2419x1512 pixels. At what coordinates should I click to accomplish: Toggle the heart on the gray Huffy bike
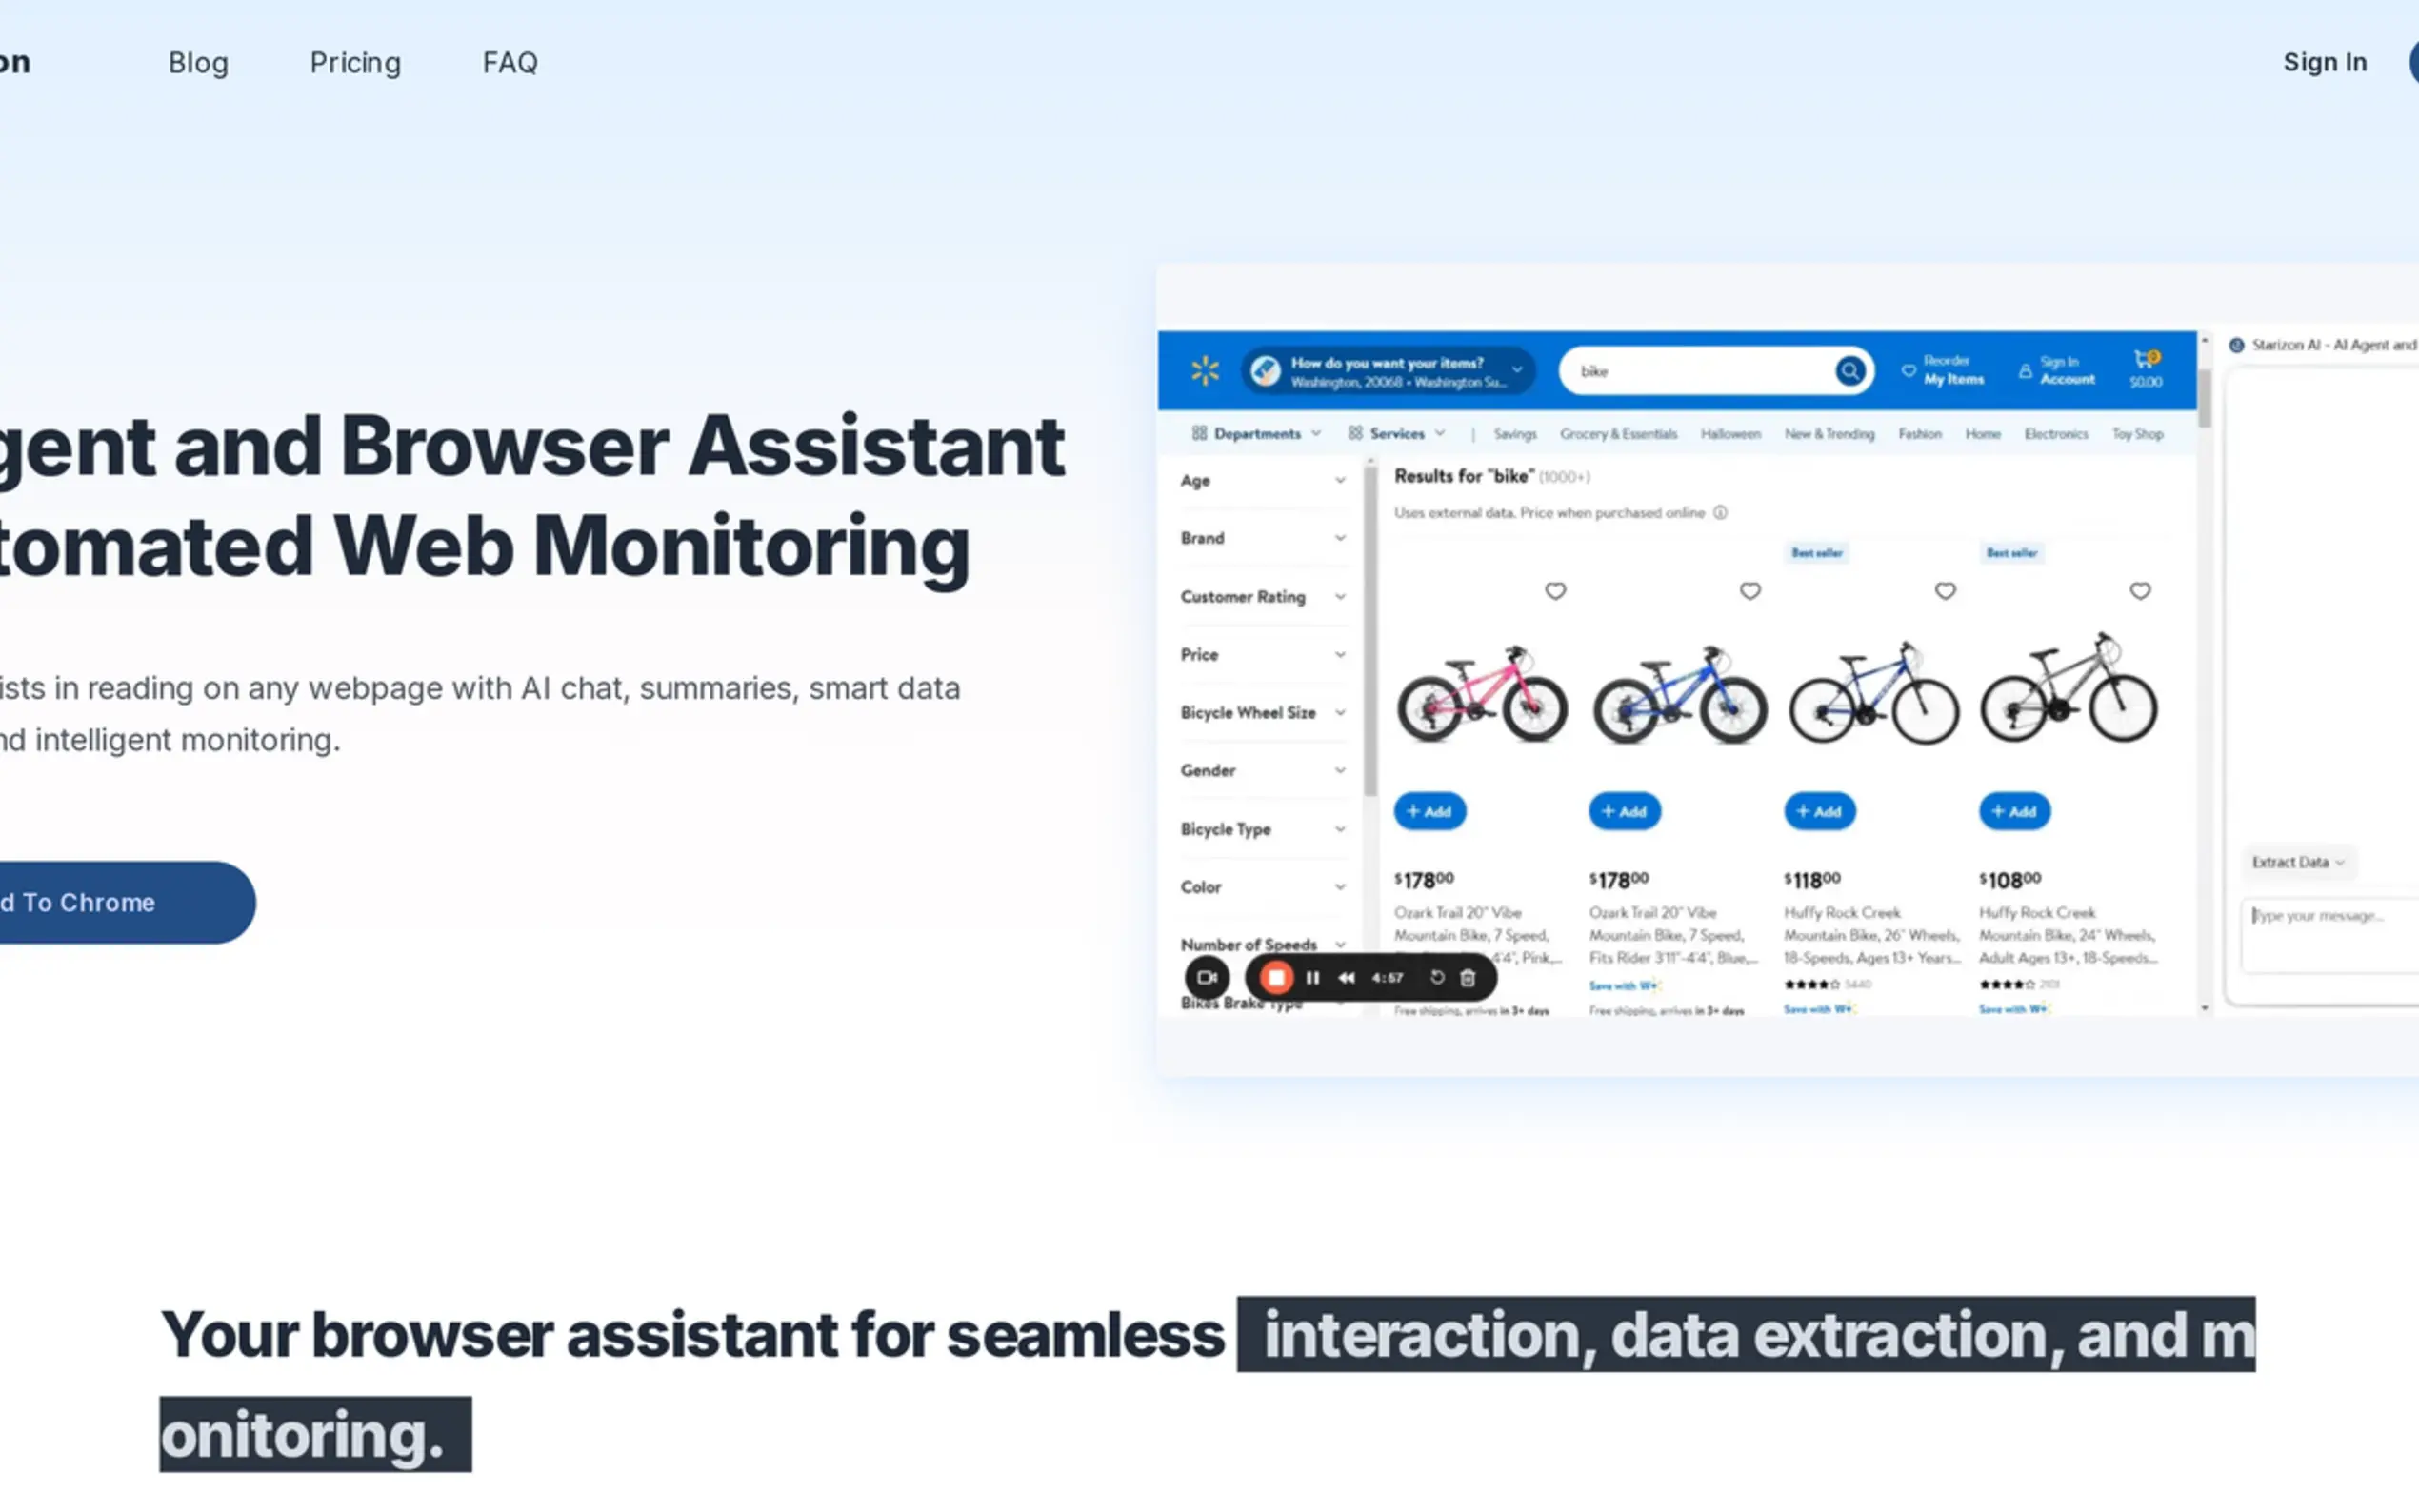[2139, 591]
